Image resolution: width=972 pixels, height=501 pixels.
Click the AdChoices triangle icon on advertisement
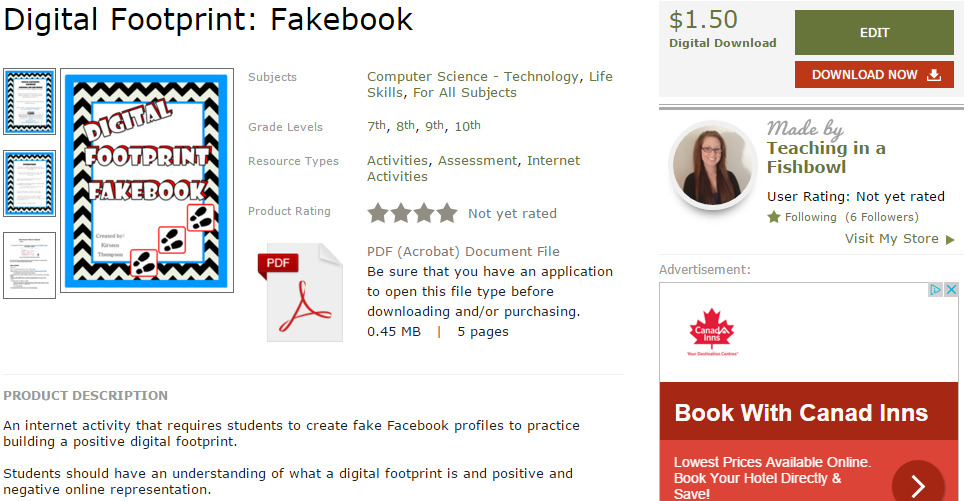[935, 290]
